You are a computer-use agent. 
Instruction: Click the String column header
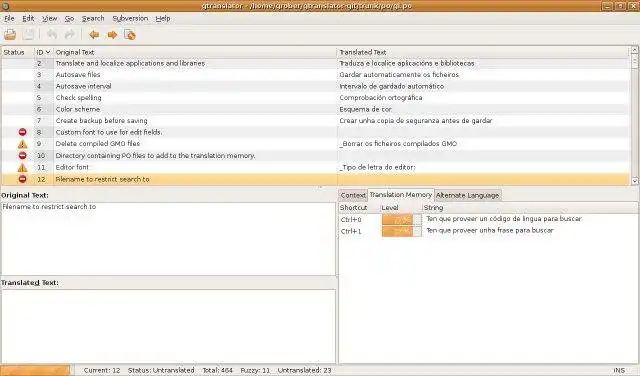pos(530,207)
